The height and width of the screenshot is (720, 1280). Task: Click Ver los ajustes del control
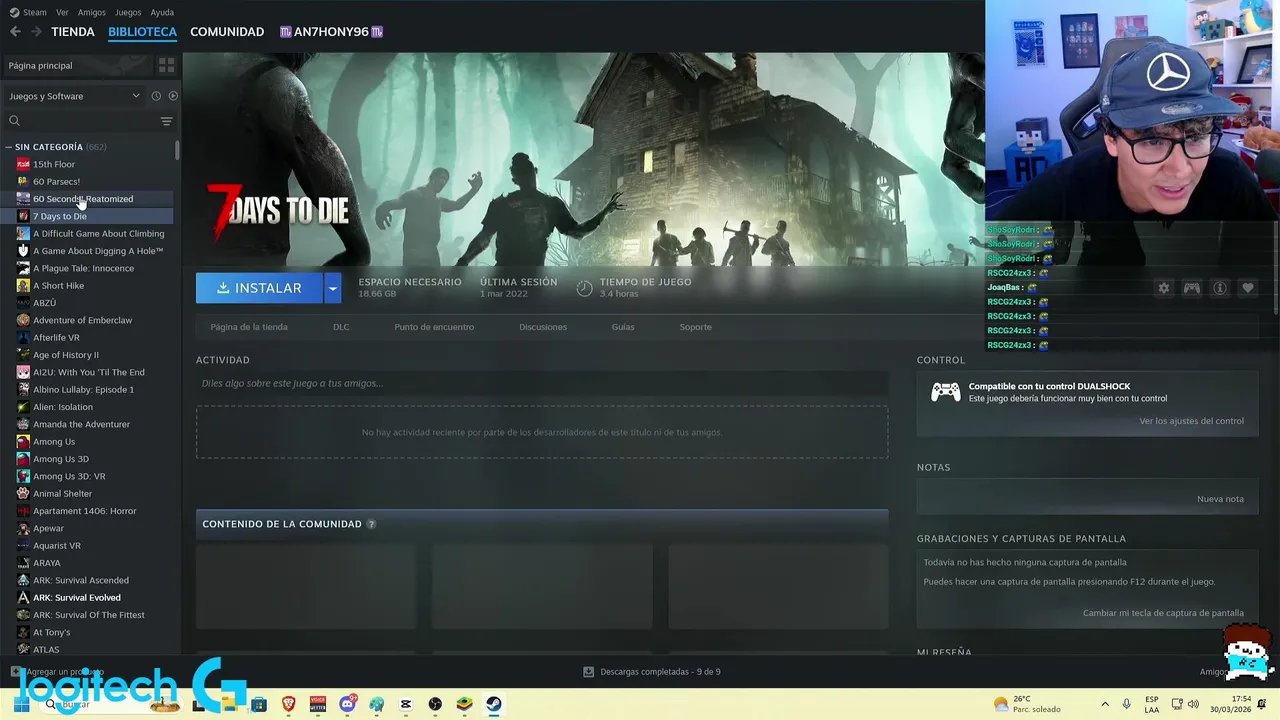(1192, 421)
